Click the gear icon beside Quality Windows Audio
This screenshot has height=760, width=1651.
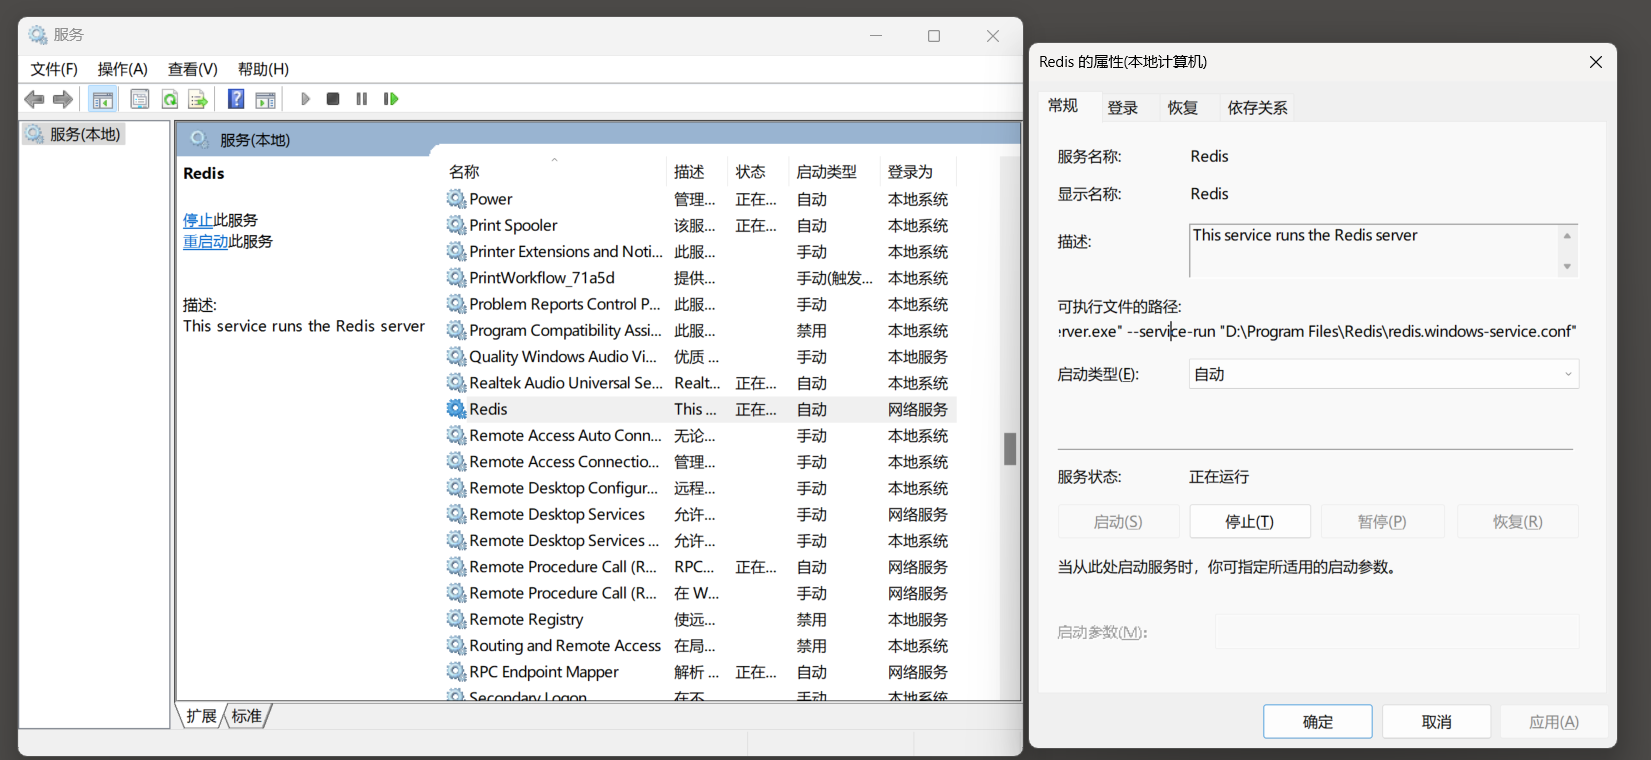[456, 356]
